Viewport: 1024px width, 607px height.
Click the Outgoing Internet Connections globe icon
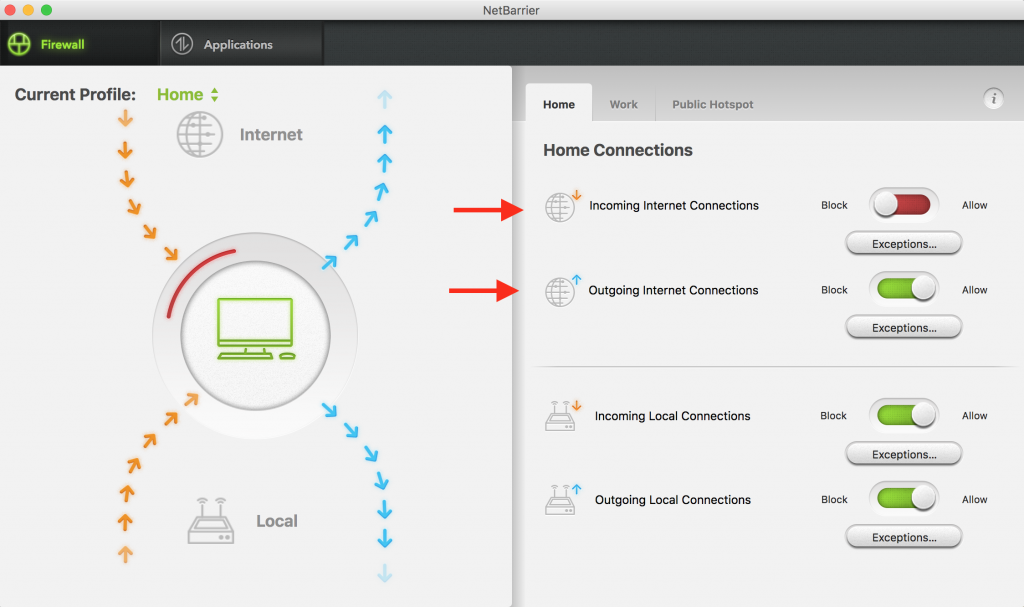point(560,291)
